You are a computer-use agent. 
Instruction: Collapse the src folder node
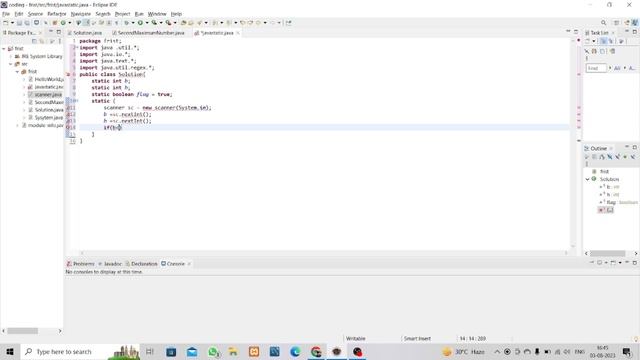[11, 64]
